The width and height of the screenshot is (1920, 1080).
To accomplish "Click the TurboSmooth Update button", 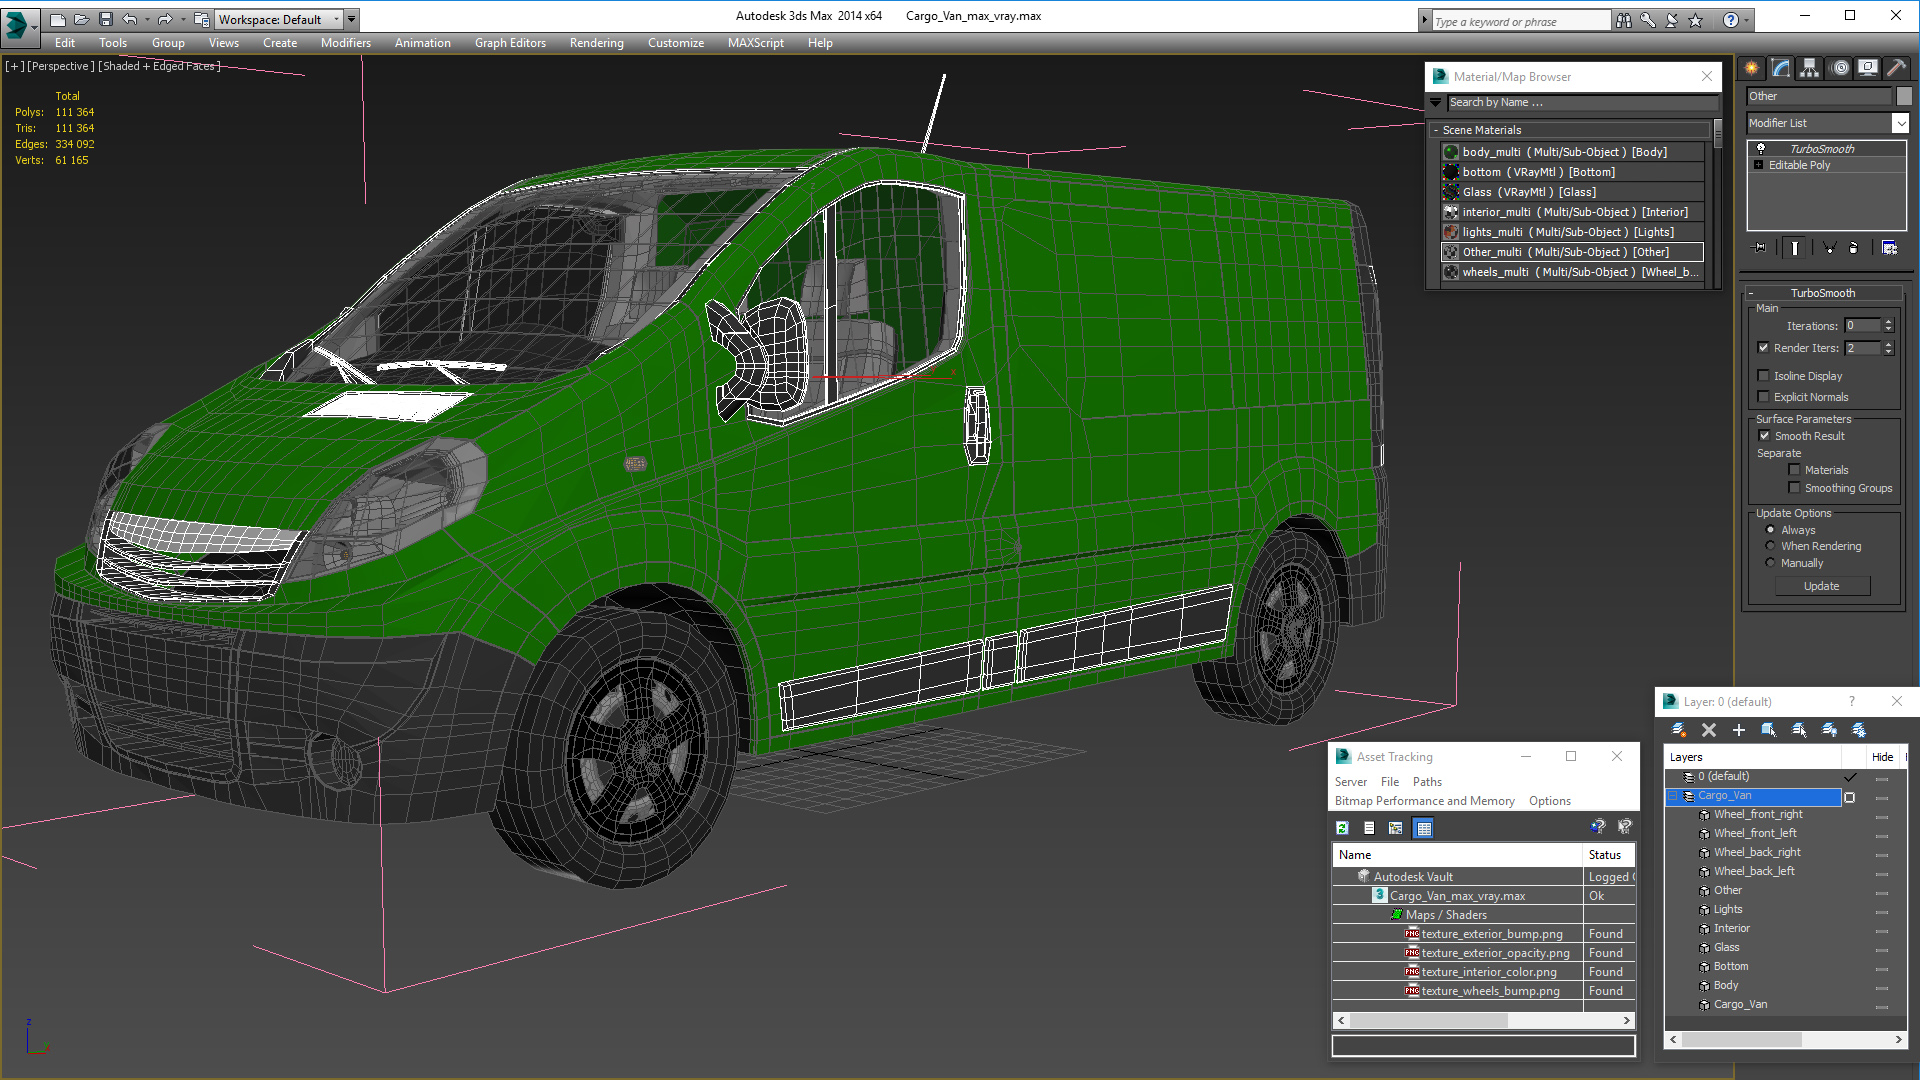I will (x=1822, y=586).
